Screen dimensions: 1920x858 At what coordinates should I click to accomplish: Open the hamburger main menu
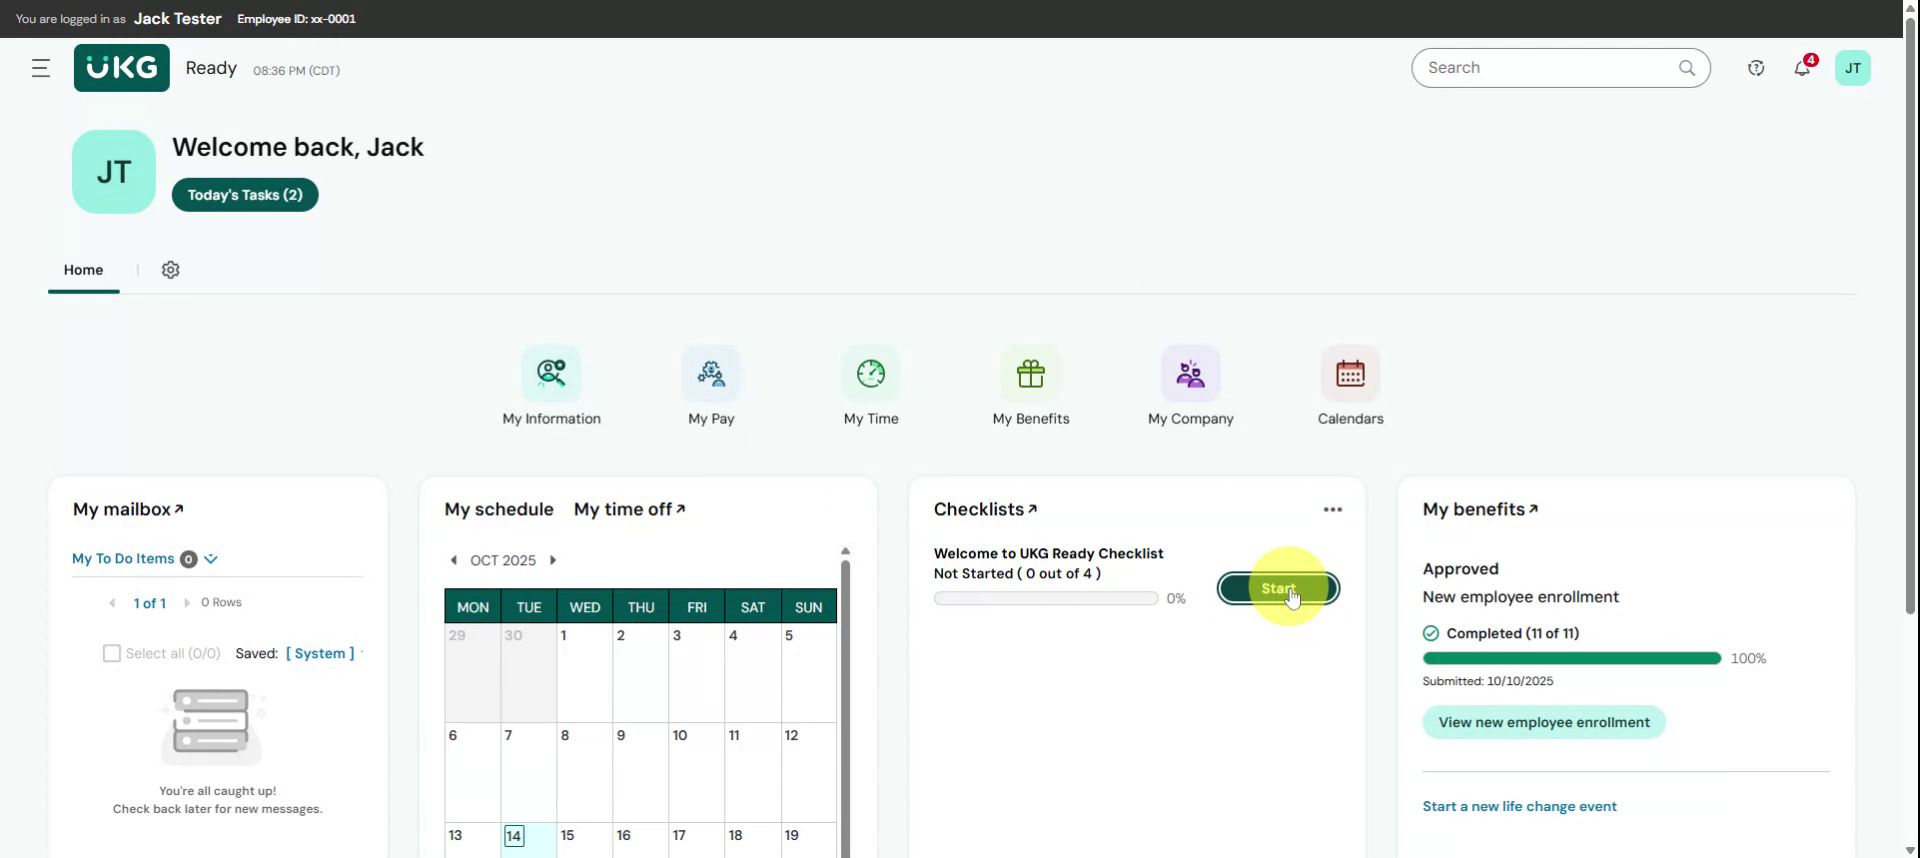pyautogui.click(x=41, y=68)
